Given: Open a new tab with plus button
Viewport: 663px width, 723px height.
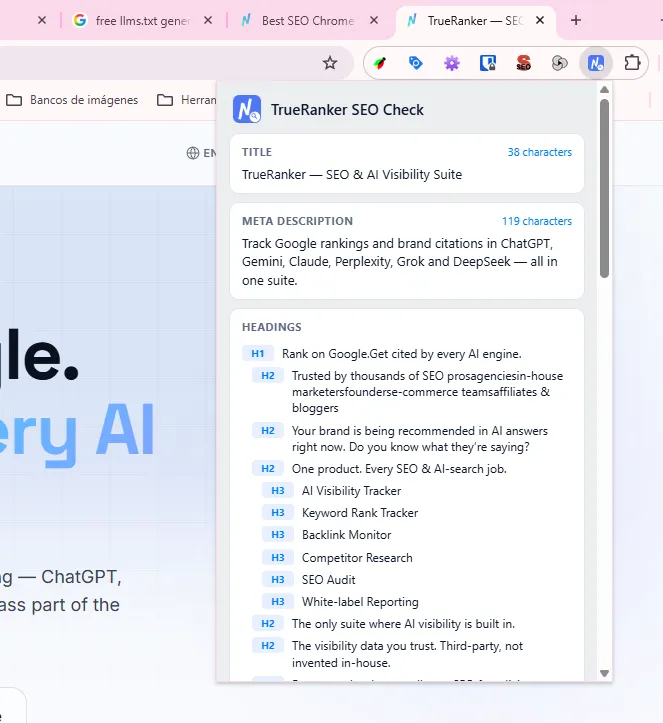Looking at the screenshot, I should 575,20.
